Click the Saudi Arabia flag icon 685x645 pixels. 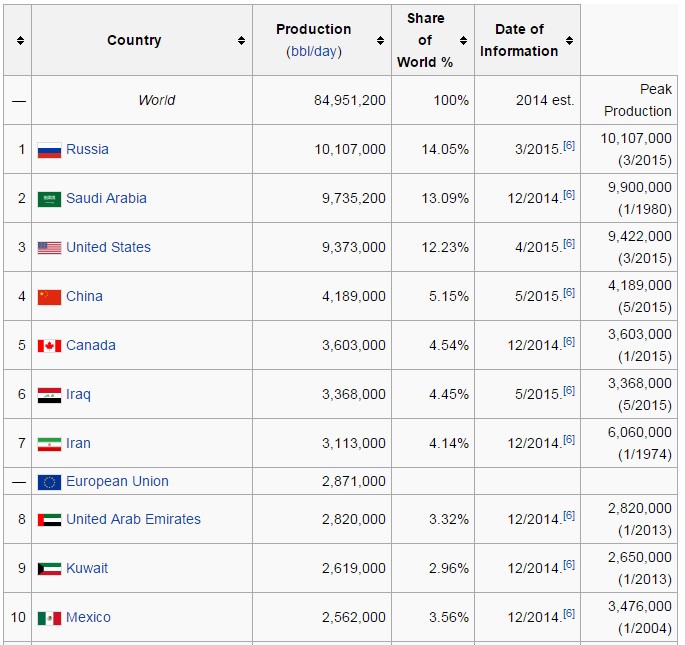click(x=49, y=199)
